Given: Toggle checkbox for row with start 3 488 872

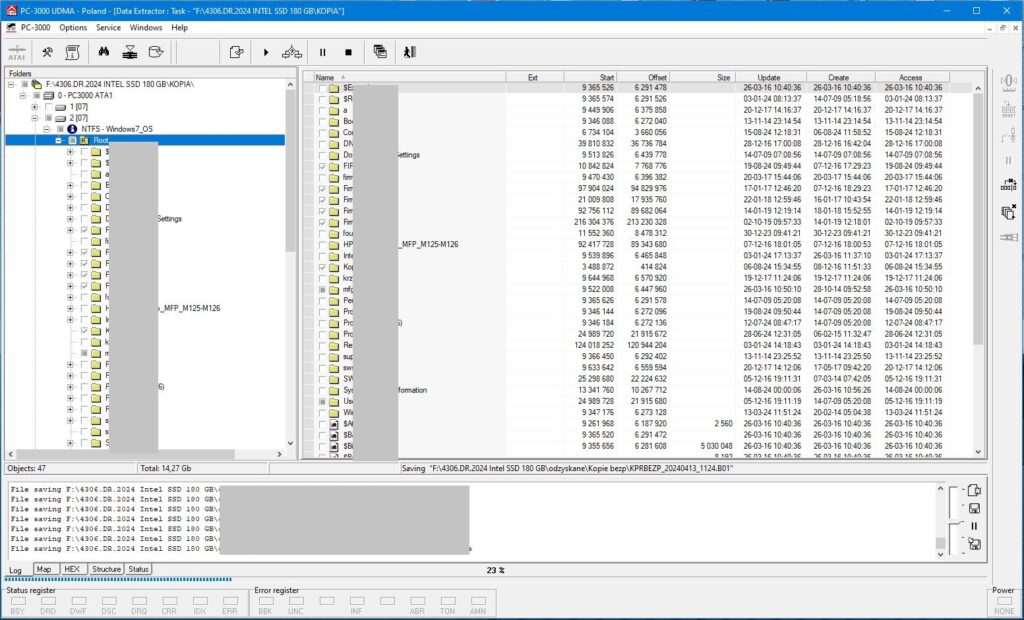Looking at the screenshot, I should coord(323,267).
